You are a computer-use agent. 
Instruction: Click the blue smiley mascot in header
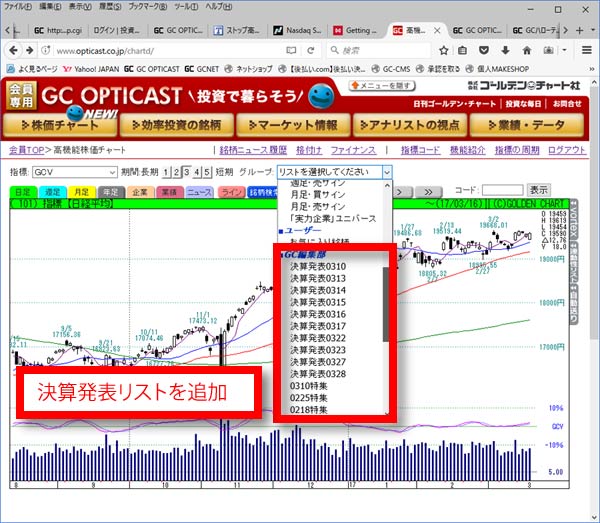pyautogui.click(x=321, y=96)
